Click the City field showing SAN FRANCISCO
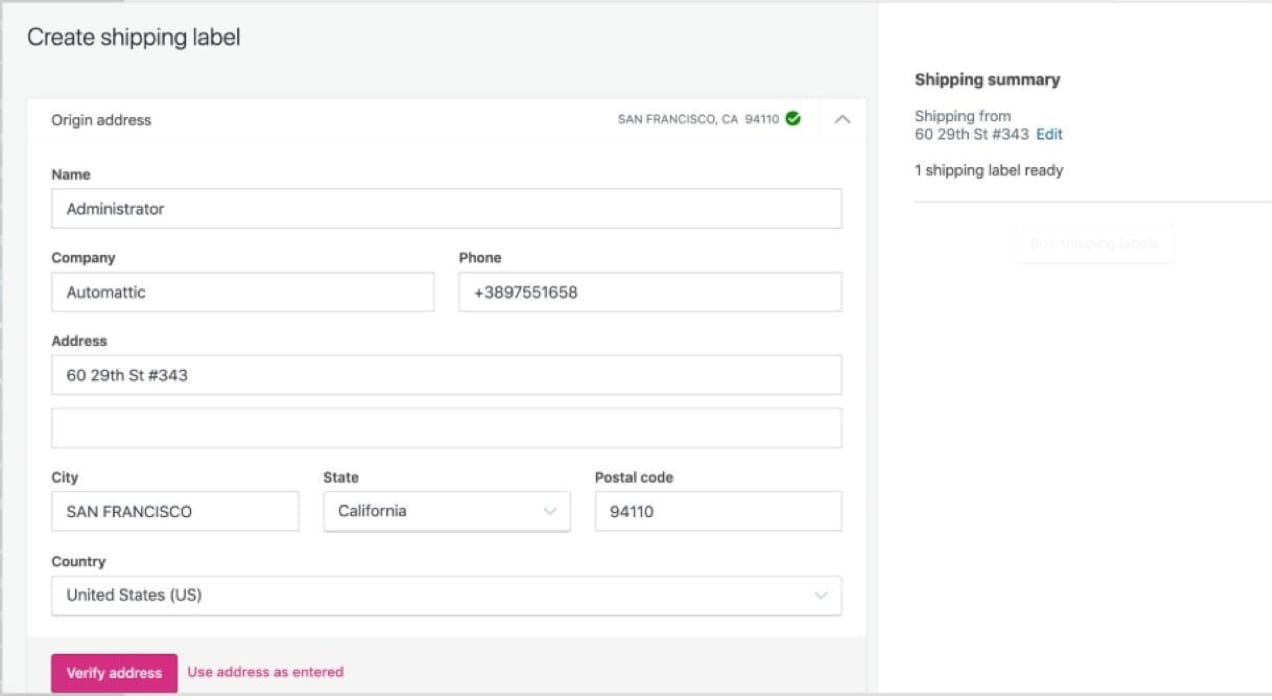Viewport: 1272px width, 700px height. tap(175, 511)
